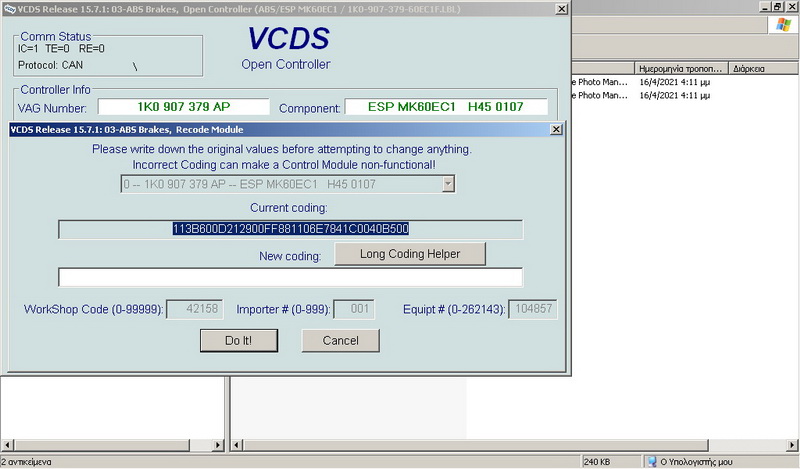Restore down the background Explorer window

click(x=777, y=7)
